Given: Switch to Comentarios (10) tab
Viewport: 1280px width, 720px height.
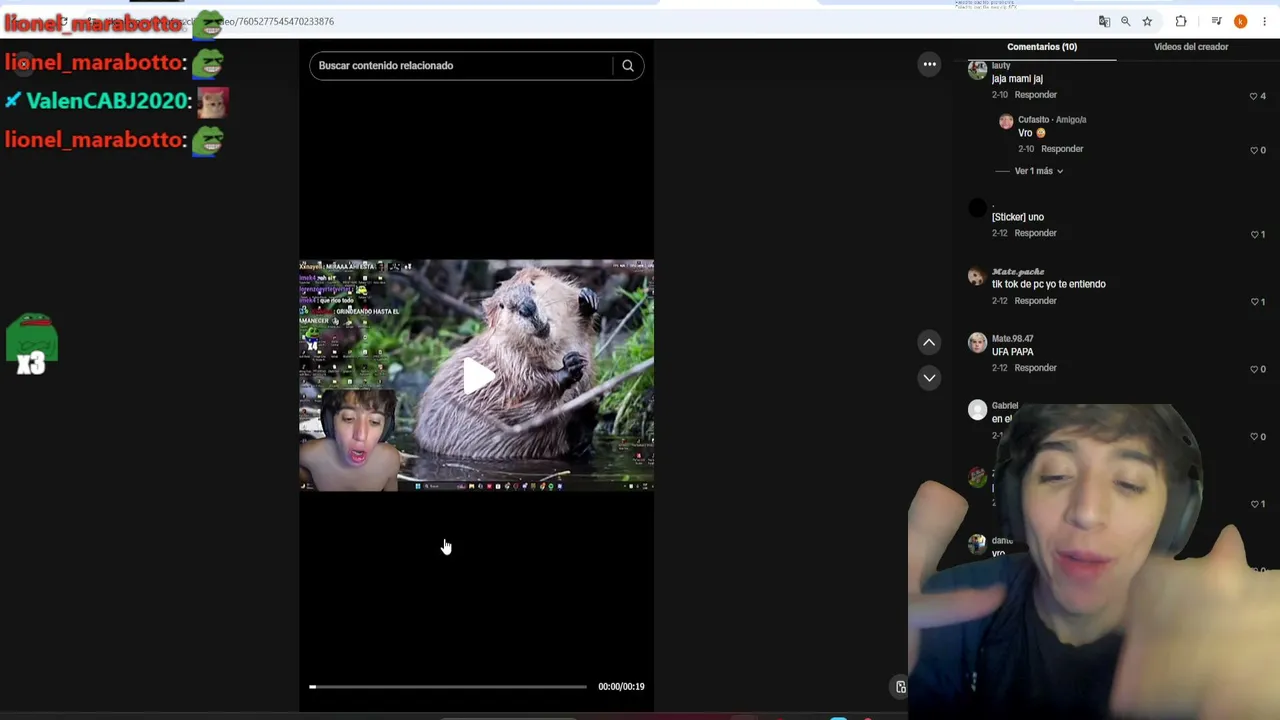Looking at the screenshot, I should 1042,47.
